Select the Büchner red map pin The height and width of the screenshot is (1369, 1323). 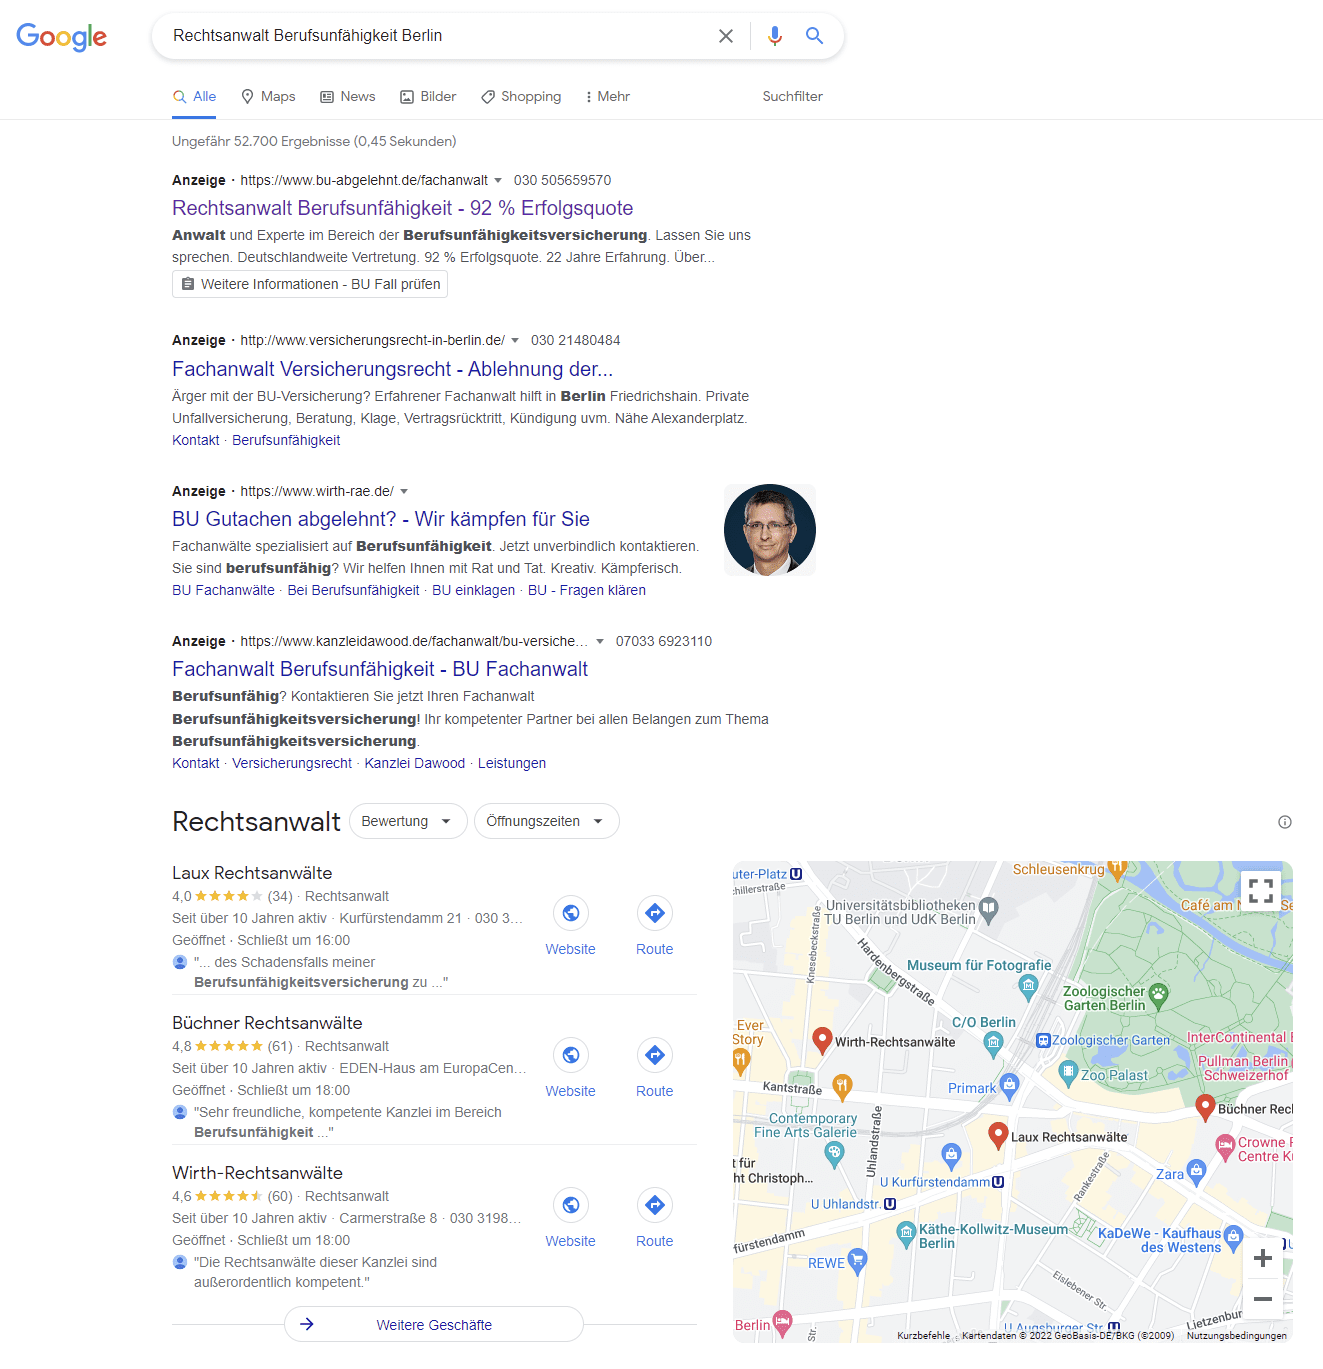coord(1205,1107)
